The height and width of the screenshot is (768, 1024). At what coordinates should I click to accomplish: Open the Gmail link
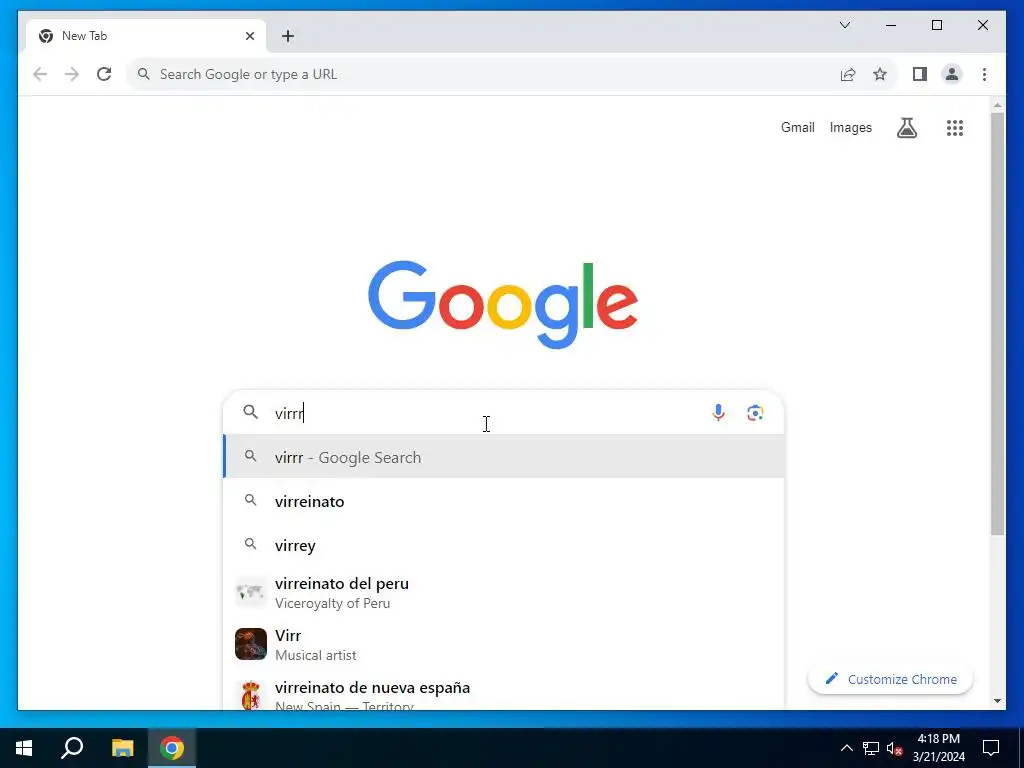click(797, 128)
